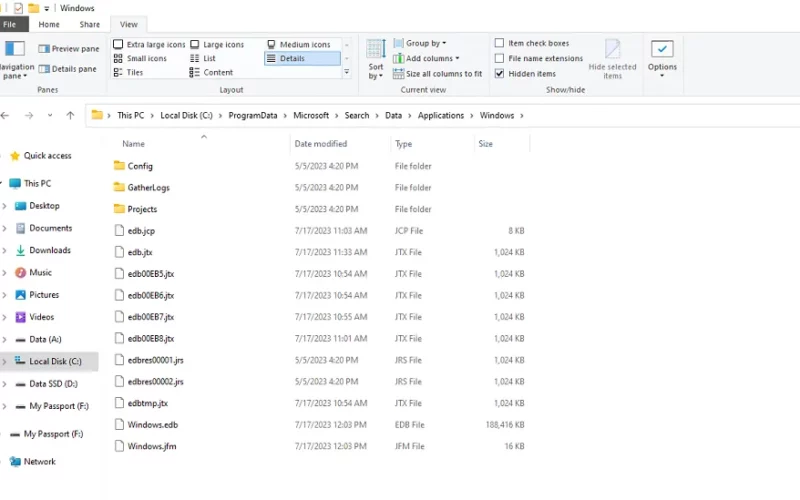Open the Add columns dropdown
800x500 pixels.
(426, 58)
